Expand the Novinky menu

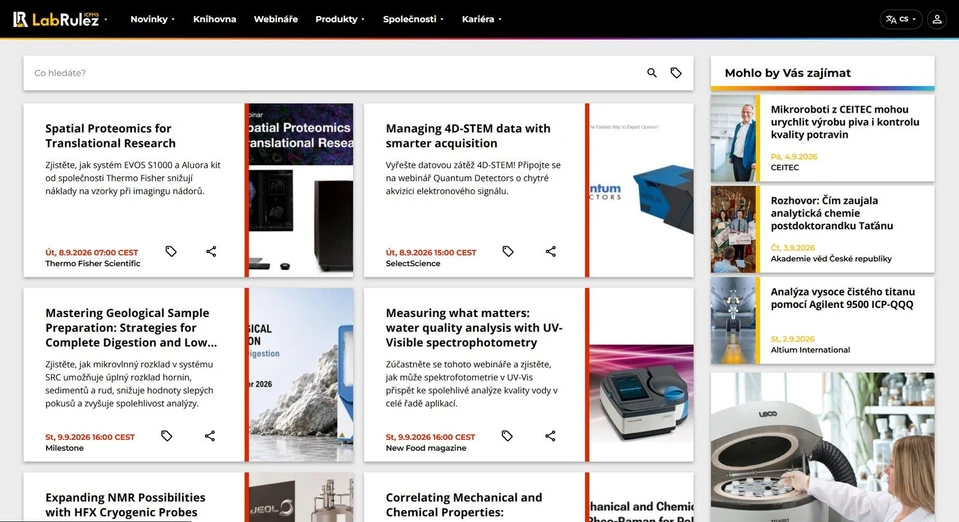click(x=152, y=19)
